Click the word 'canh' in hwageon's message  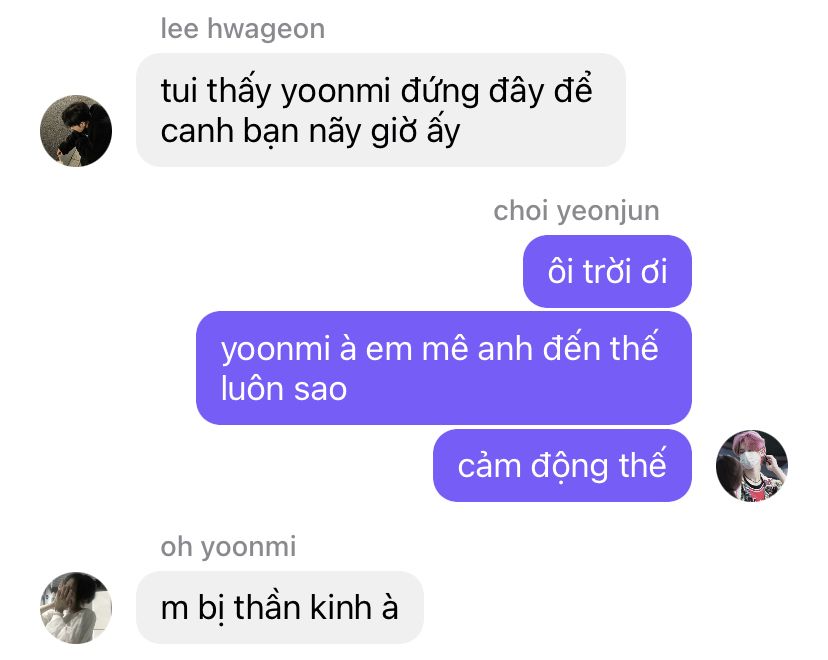tap(197, 131)
